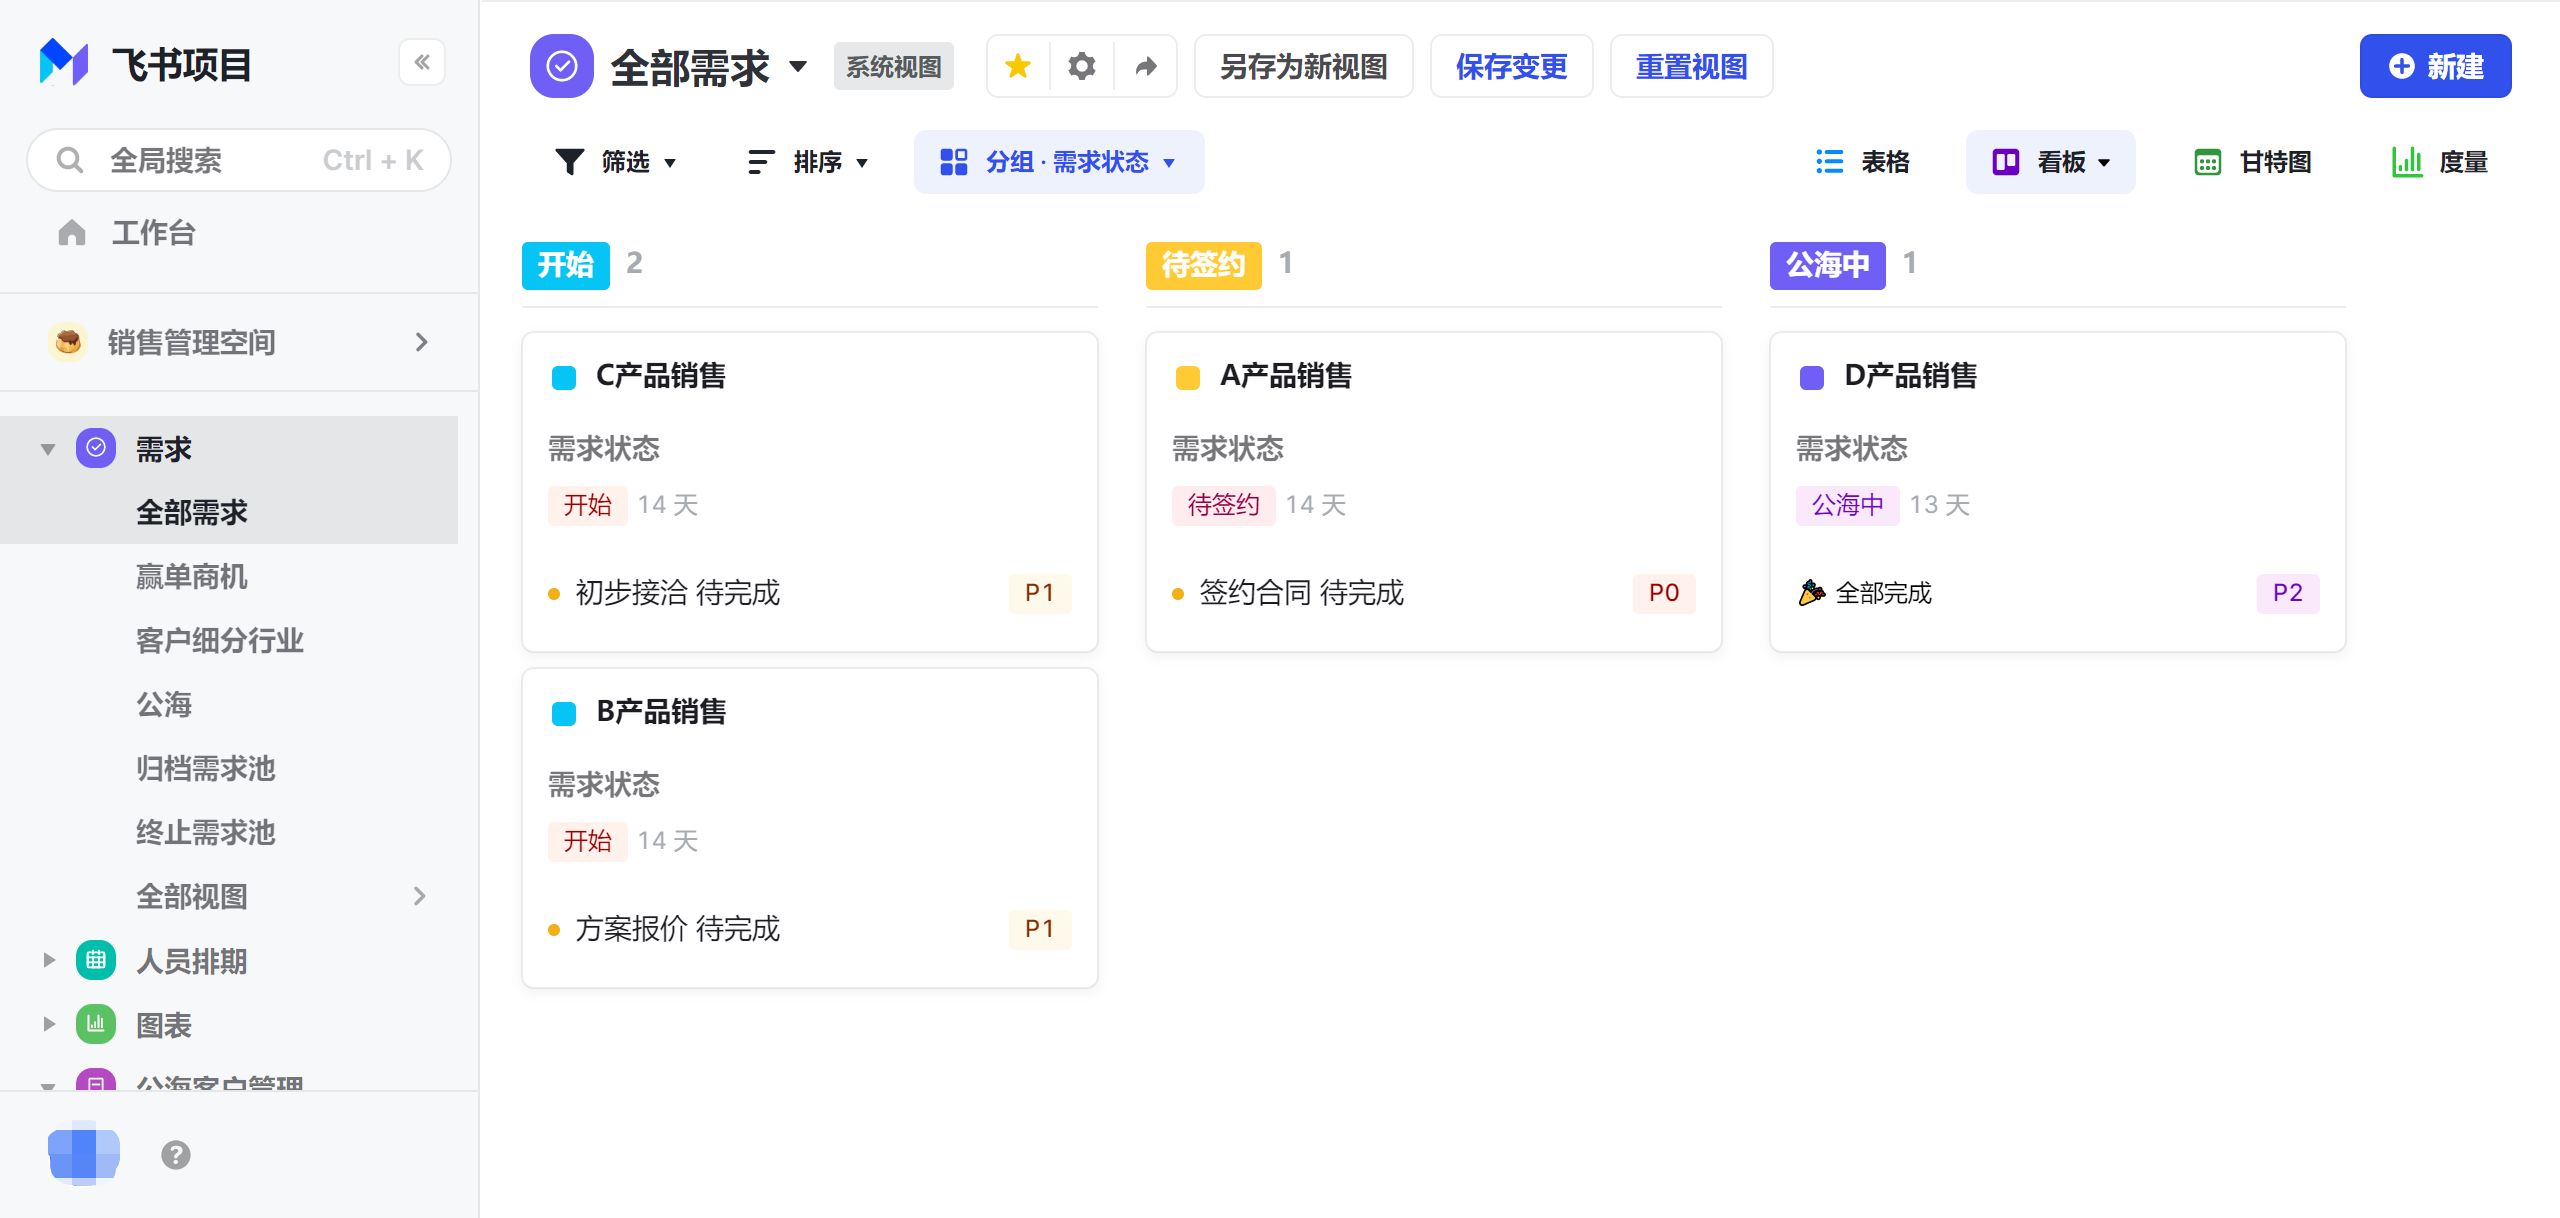This screenshot has width=2560, height=1218.
Task: Click cyan color square on C产品销售
Action: pyautogui.click(x=564, y=377)
